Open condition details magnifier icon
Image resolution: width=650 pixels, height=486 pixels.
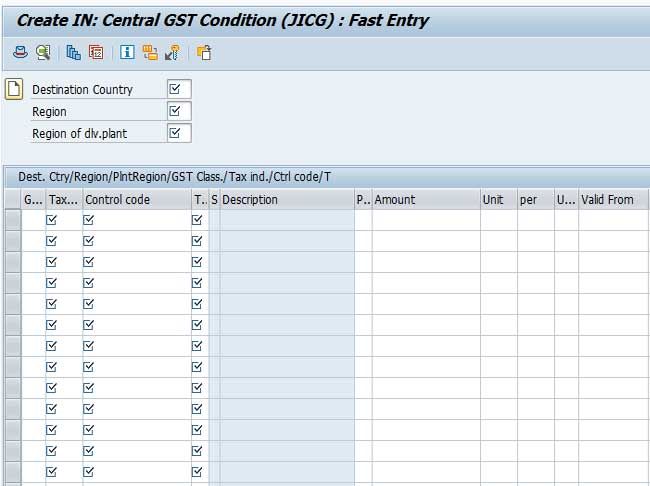43,53
